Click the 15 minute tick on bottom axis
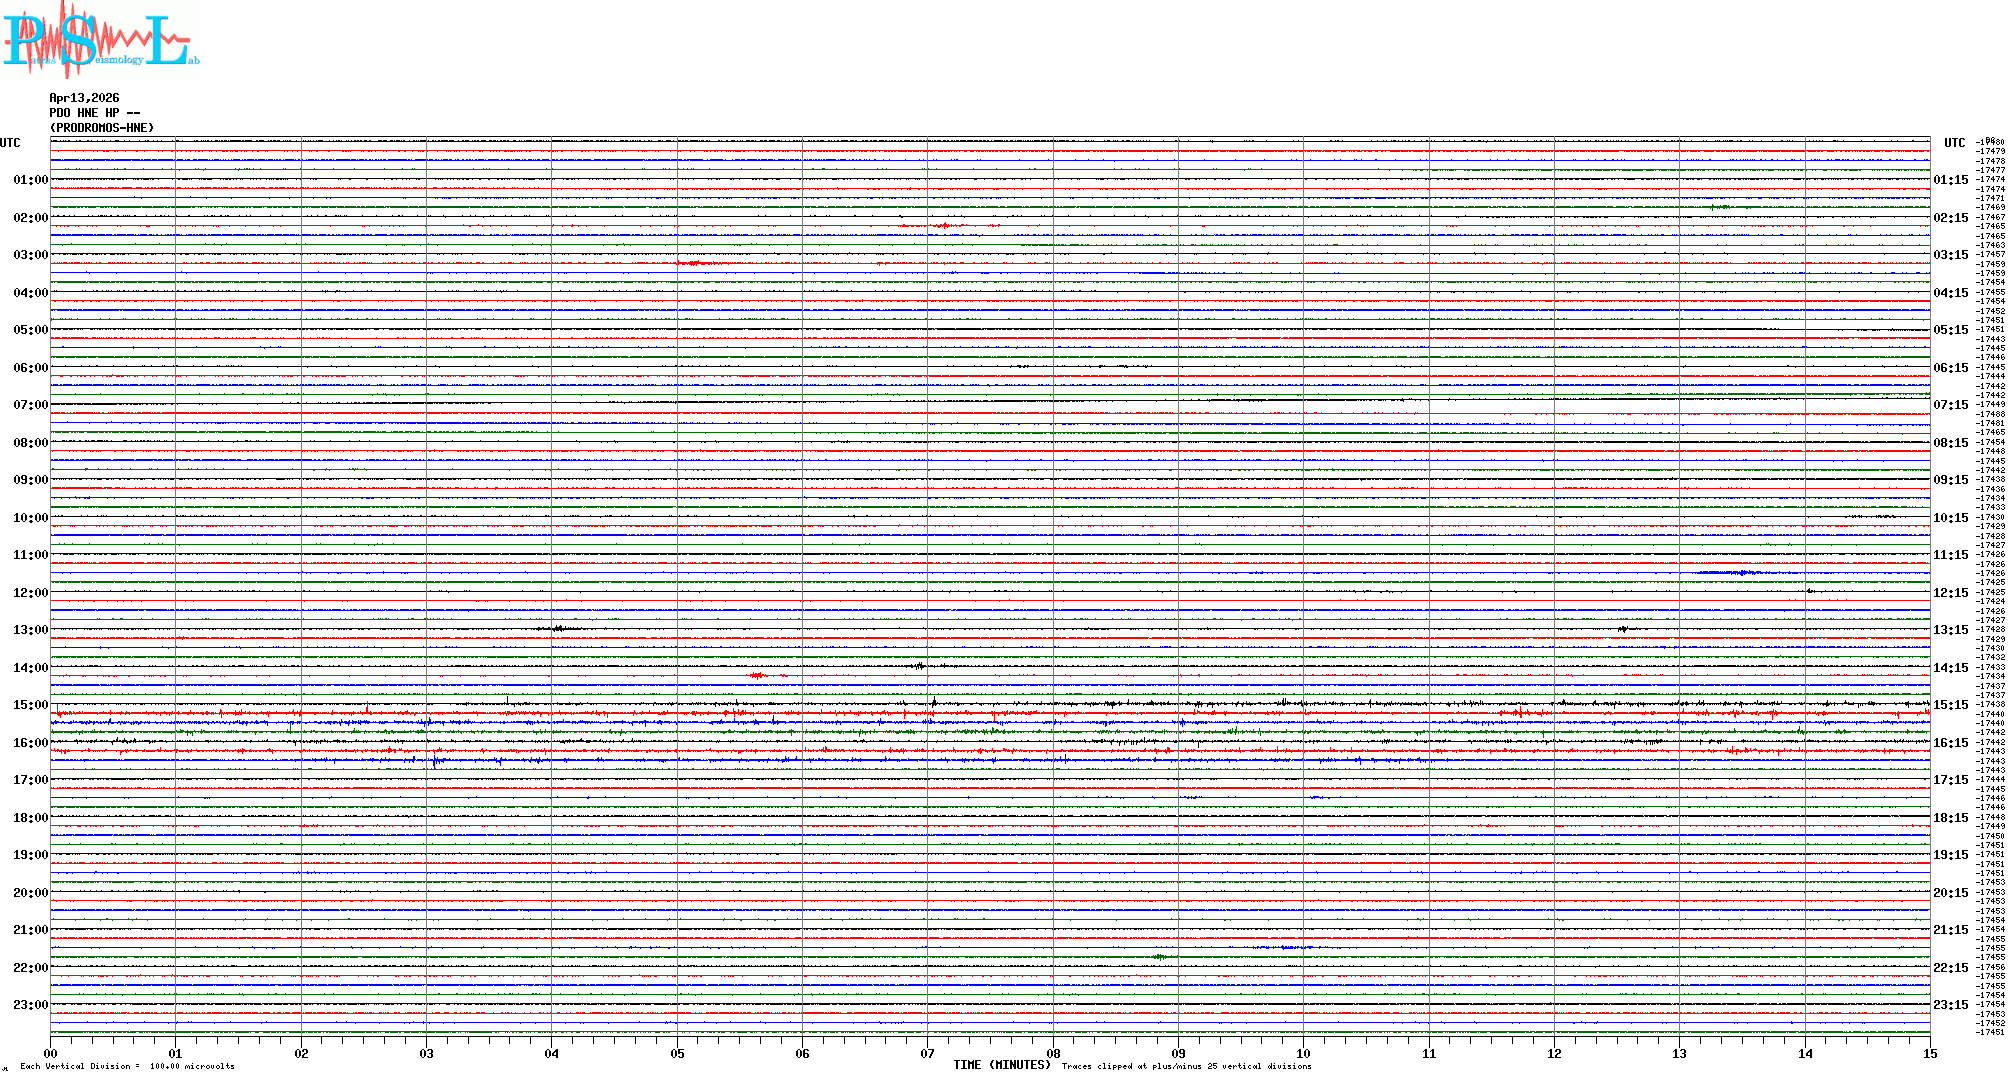 pos(1929,1053)
